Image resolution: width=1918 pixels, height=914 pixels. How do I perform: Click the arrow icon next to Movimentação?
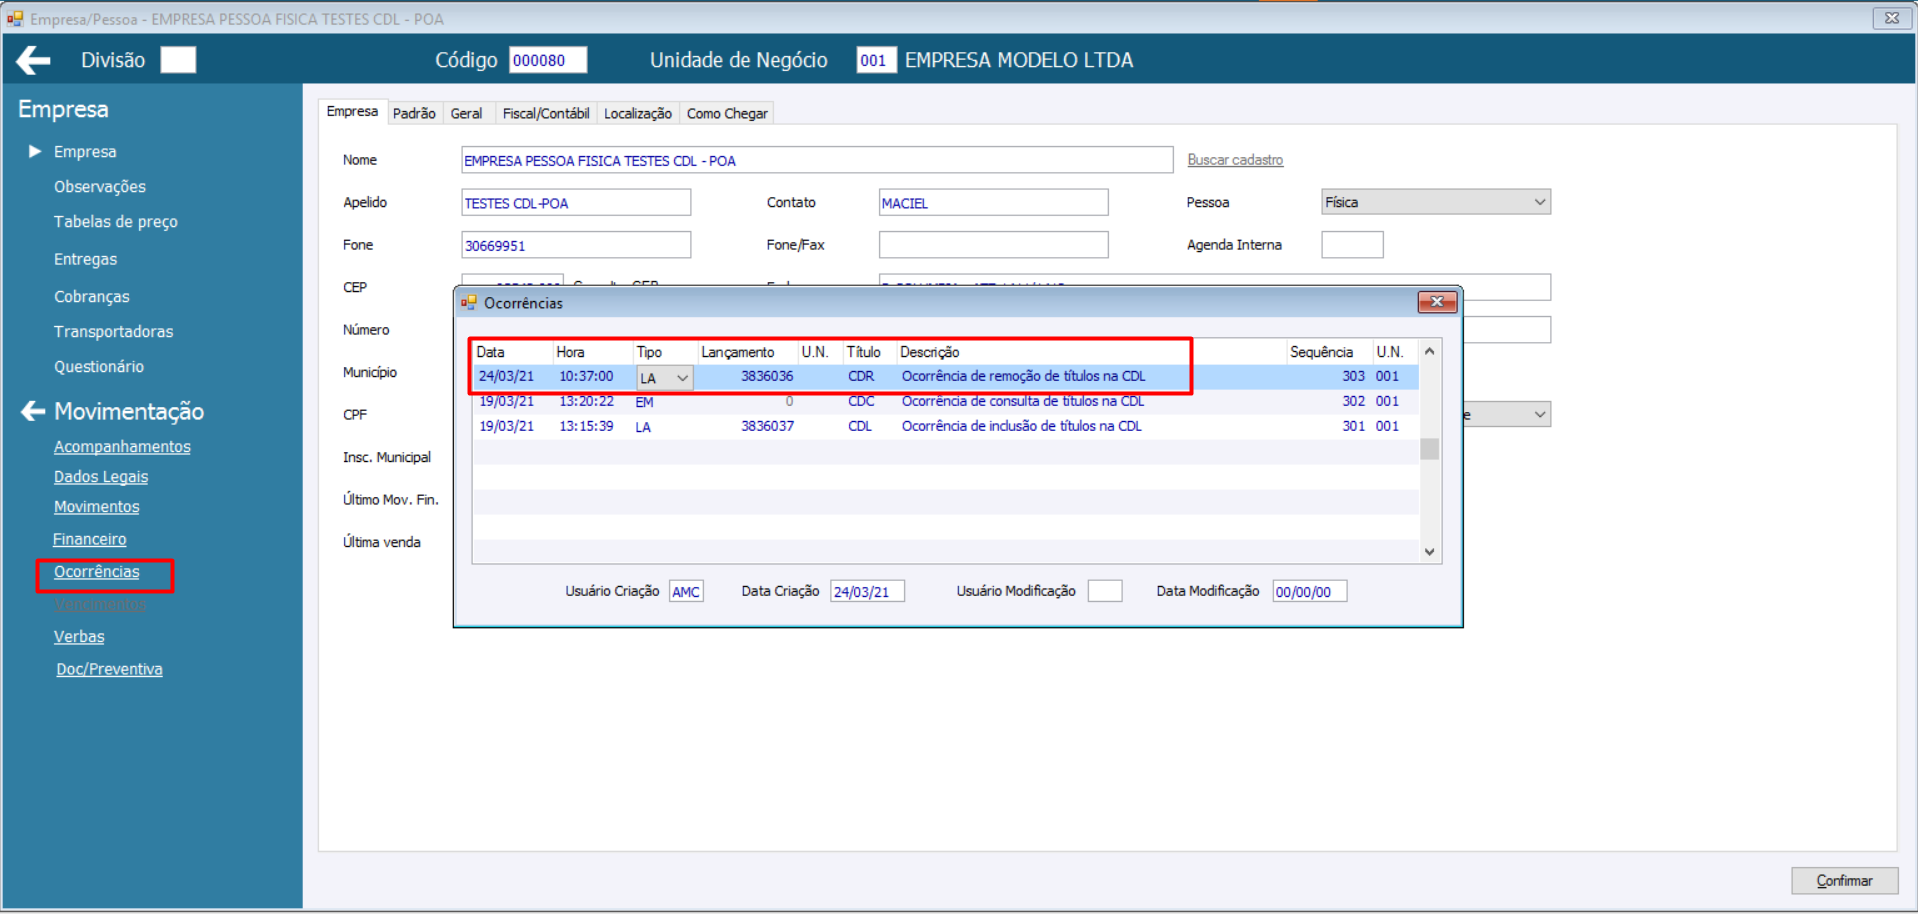(x=33, y=411)
